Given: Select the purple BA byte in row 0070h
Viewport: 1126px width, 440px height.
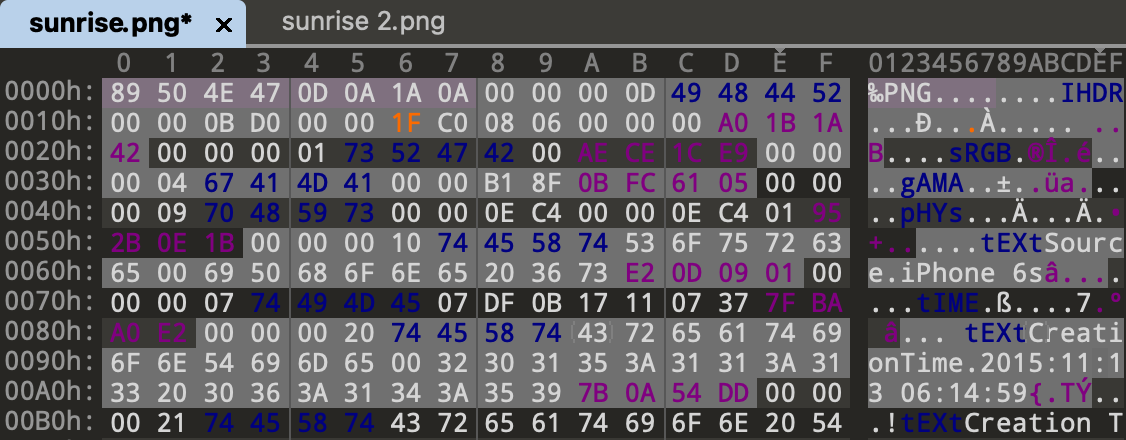Looking at the screenshot, I should (825, 304).
